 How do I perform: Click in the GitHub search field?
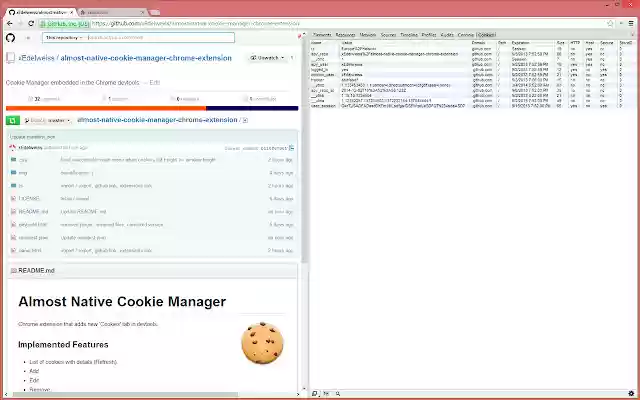[x=160, y=38]
